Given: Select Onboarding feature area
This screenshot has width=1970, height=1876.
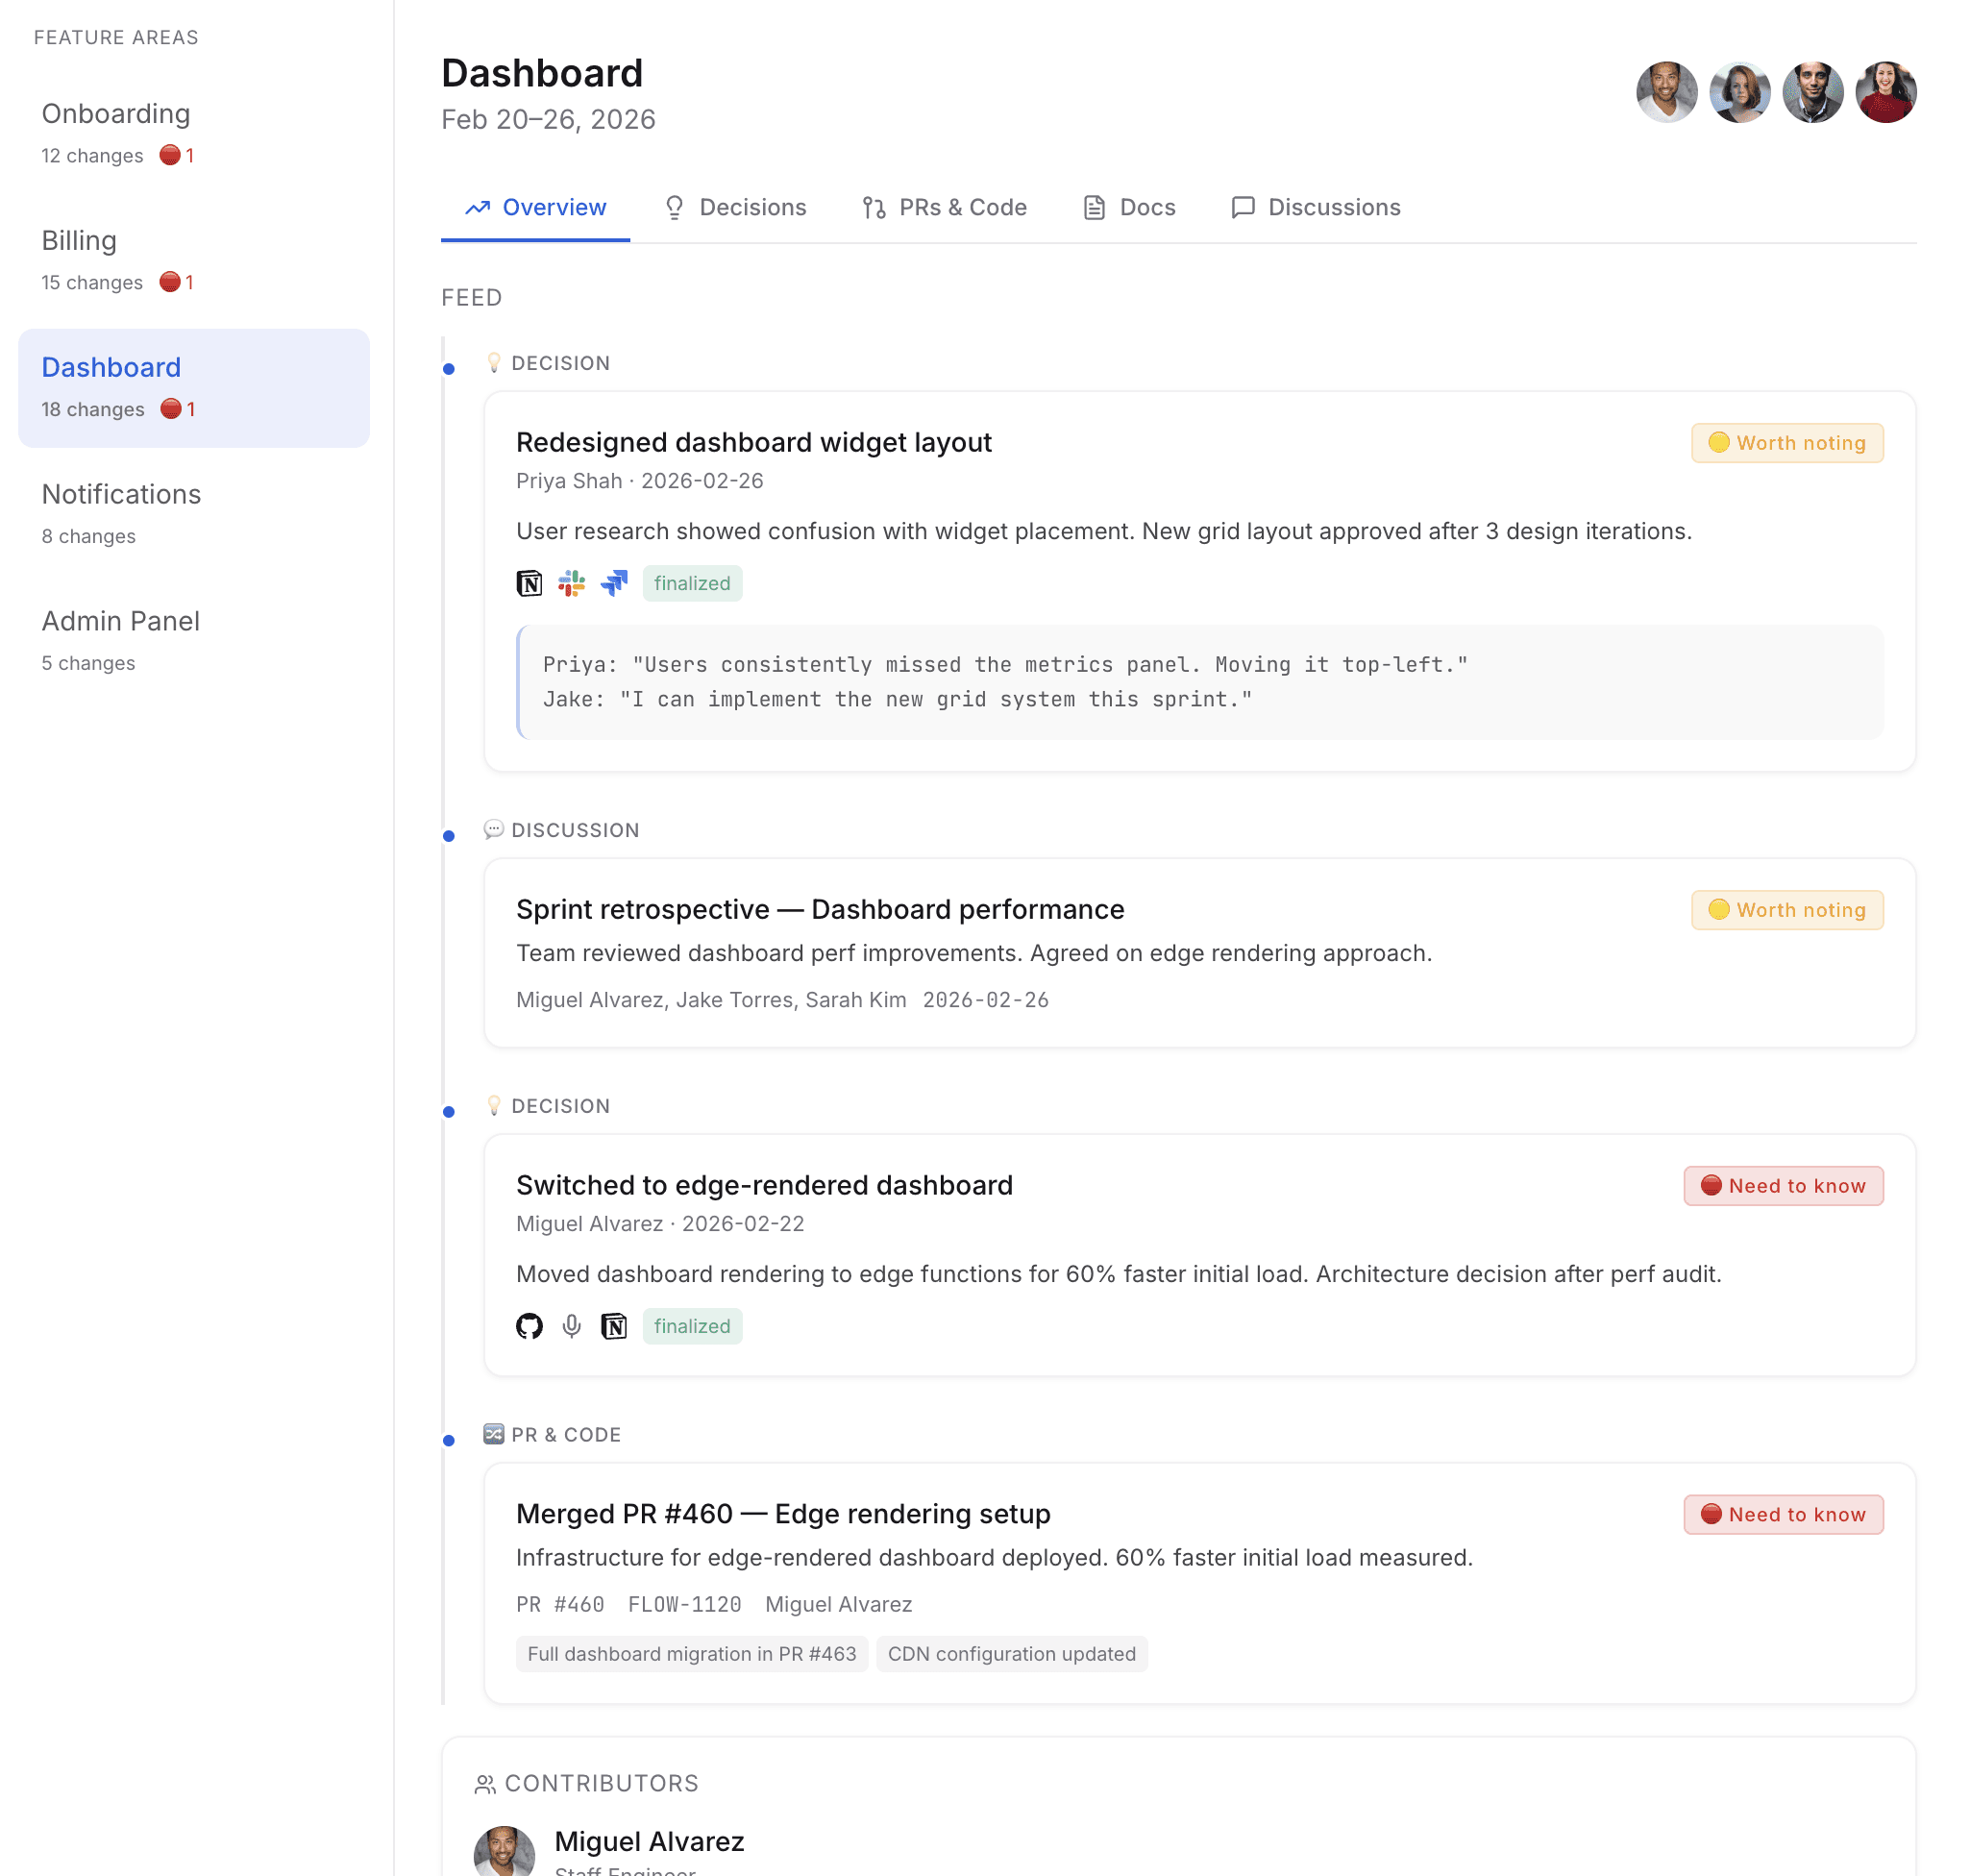Looking at the screenshot, I should (x=116, y=114).
